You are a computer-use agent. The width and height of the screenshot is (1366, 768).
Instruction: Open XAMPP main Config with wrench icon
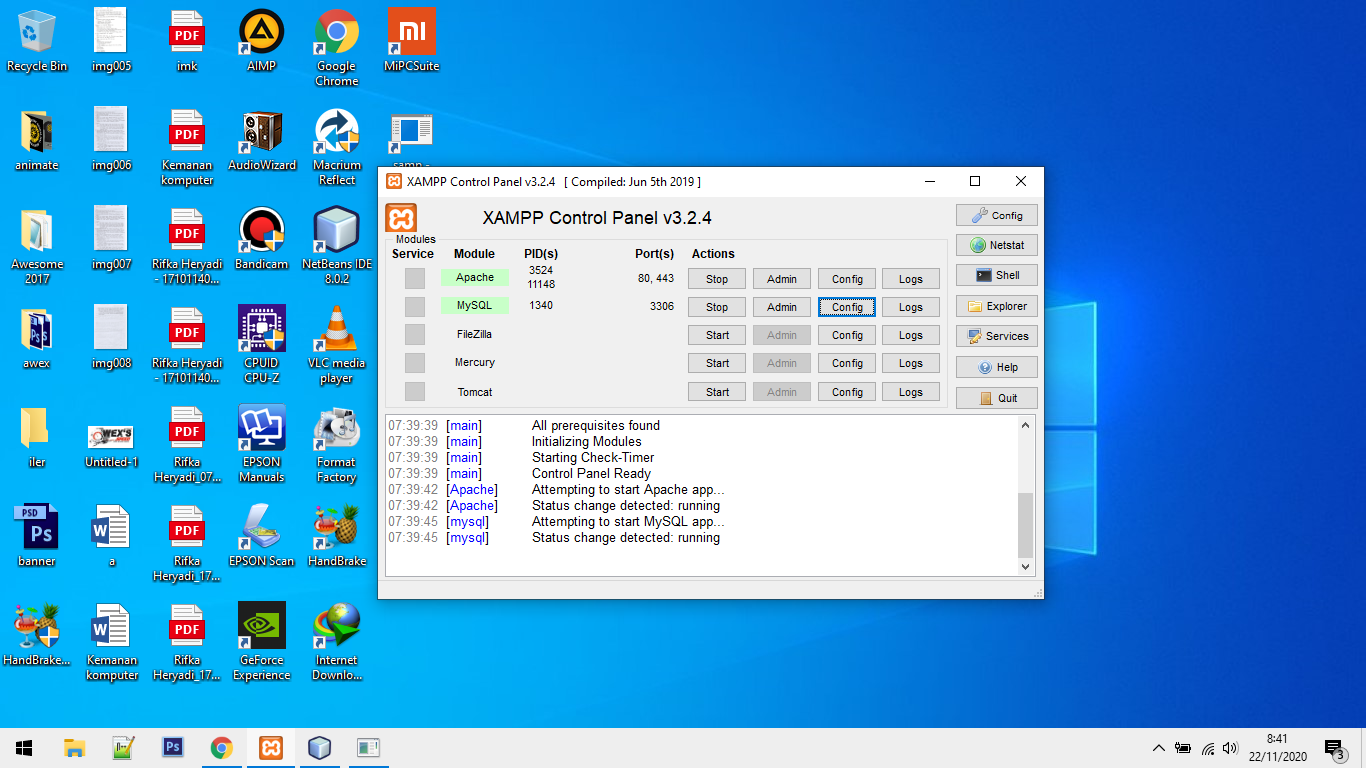tap(997, 215)
